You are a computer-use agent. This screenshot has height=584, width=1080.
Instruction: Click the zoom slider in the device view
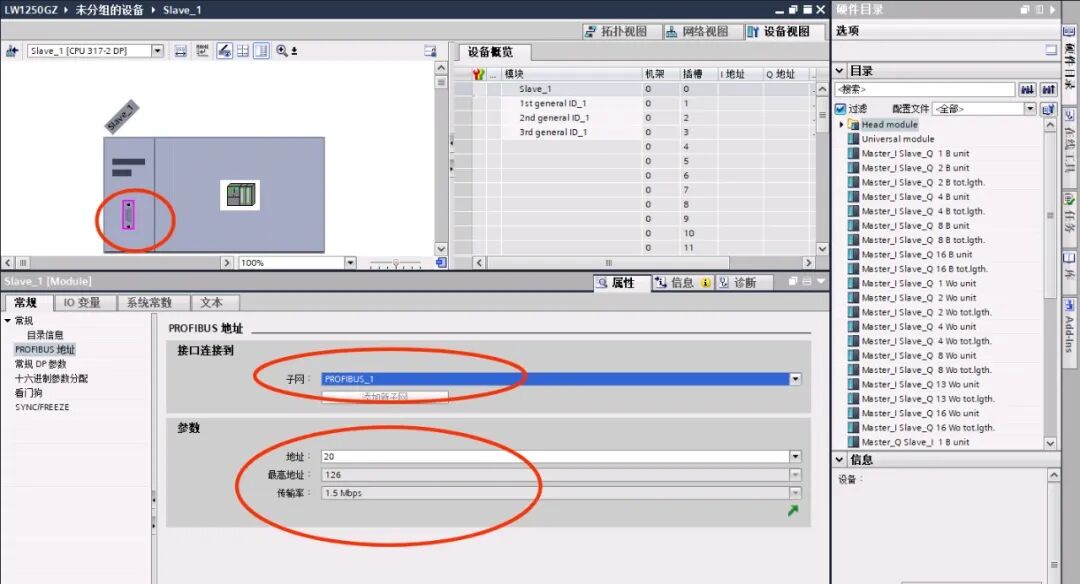pyautogui.click(x=395, y=263)
